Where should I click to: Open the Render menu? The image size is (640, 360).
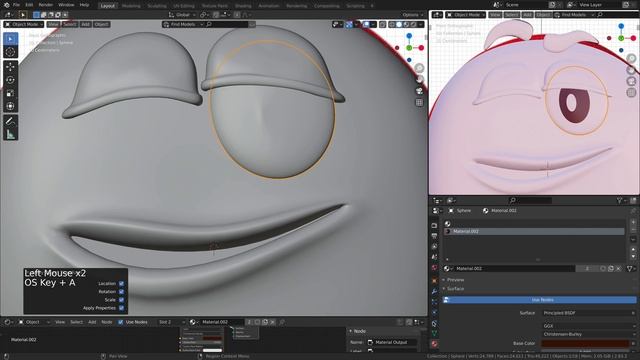pos(46,5)
